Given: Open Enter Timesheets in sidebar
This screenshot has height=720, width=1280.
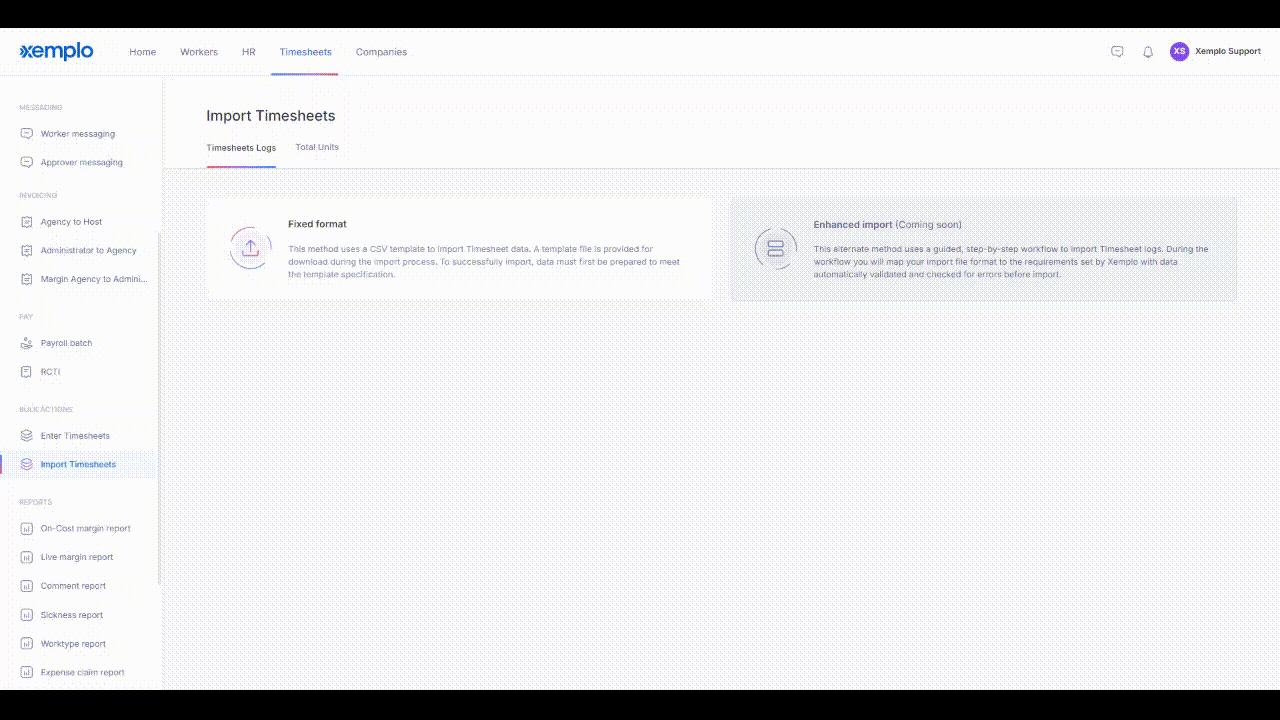Looking at the screenshot, I should (x=75, y=436).
